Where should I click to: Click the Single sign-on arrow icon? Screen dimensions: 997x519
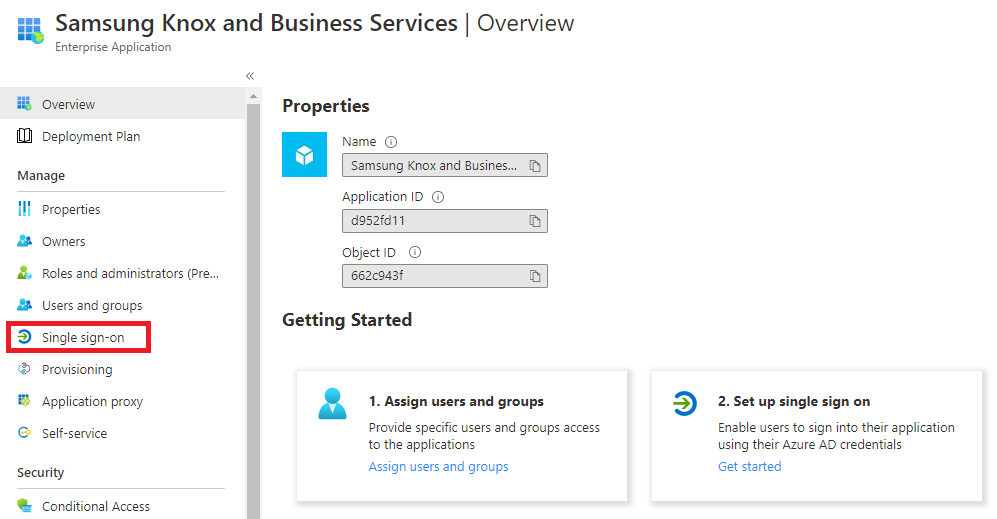[24, 336]
